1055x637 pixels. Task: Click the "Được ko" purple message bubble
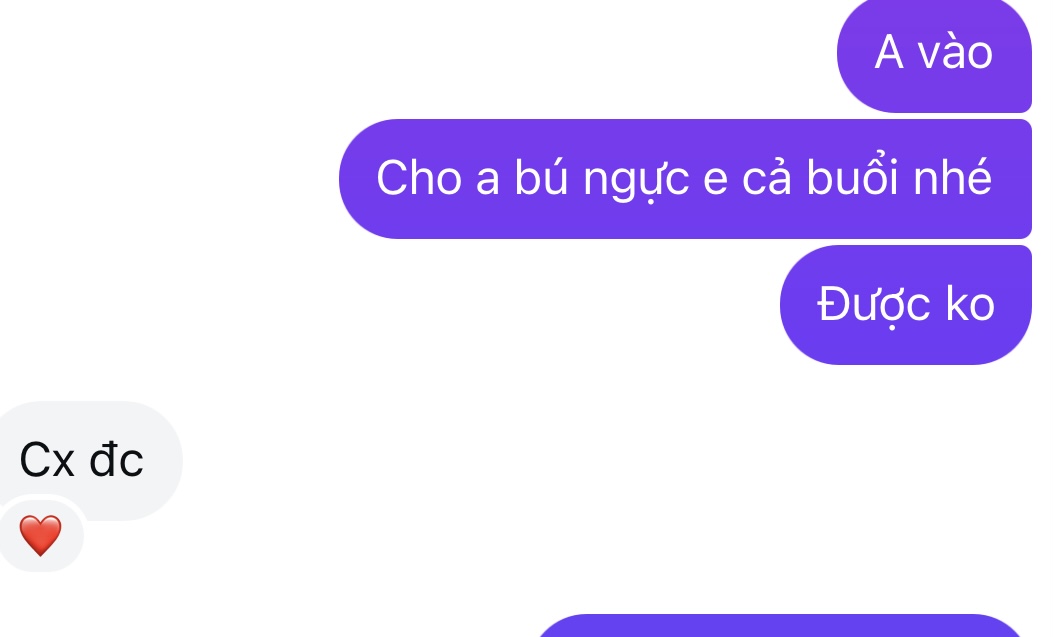click(x=906, y=305)
